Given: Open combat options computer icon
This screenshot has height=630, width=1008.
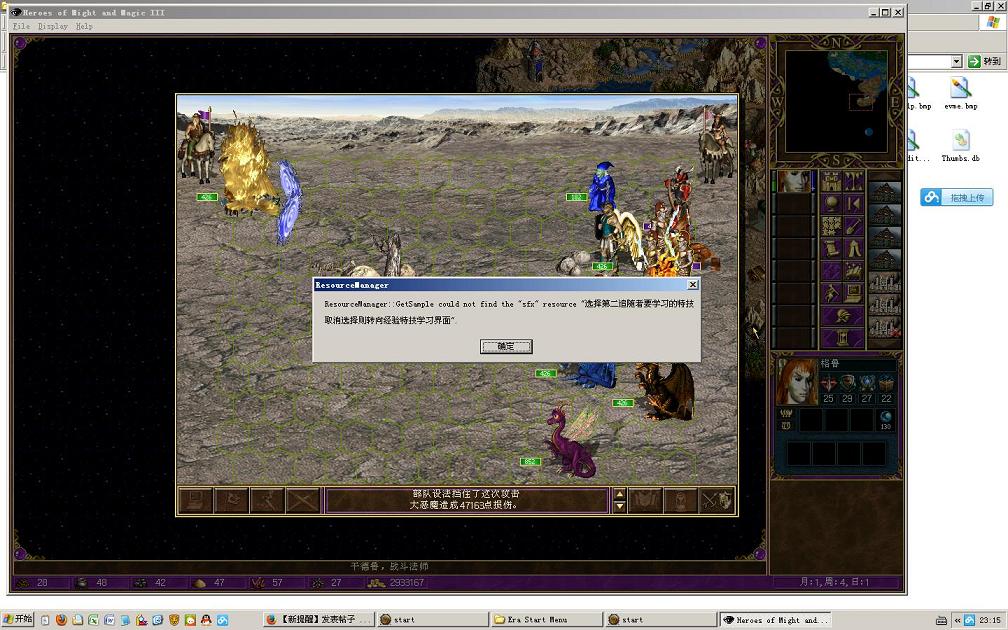Looking at the screenshot, I should [195, 501].
